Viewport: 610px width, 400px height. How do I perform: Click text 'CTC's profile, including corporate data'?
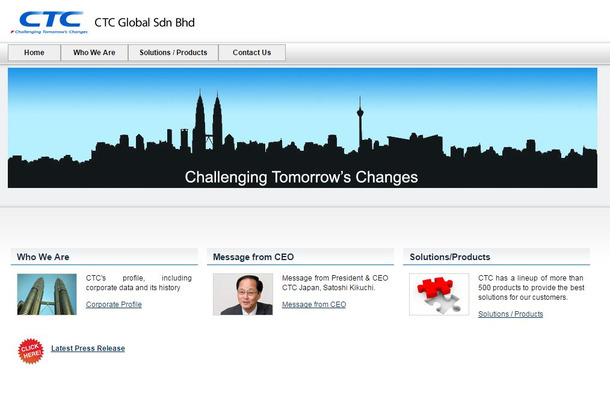click(139, 283)
